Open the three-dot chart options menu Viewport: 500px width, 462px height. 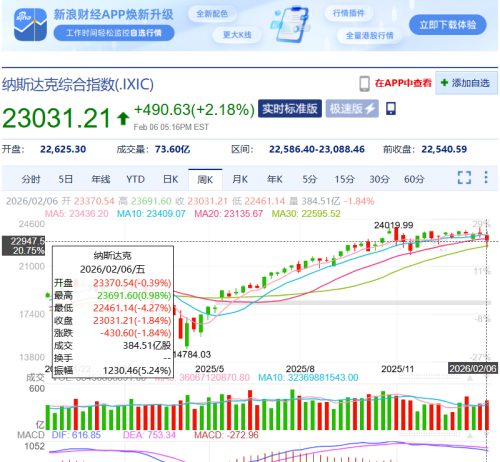coord(486,177)
